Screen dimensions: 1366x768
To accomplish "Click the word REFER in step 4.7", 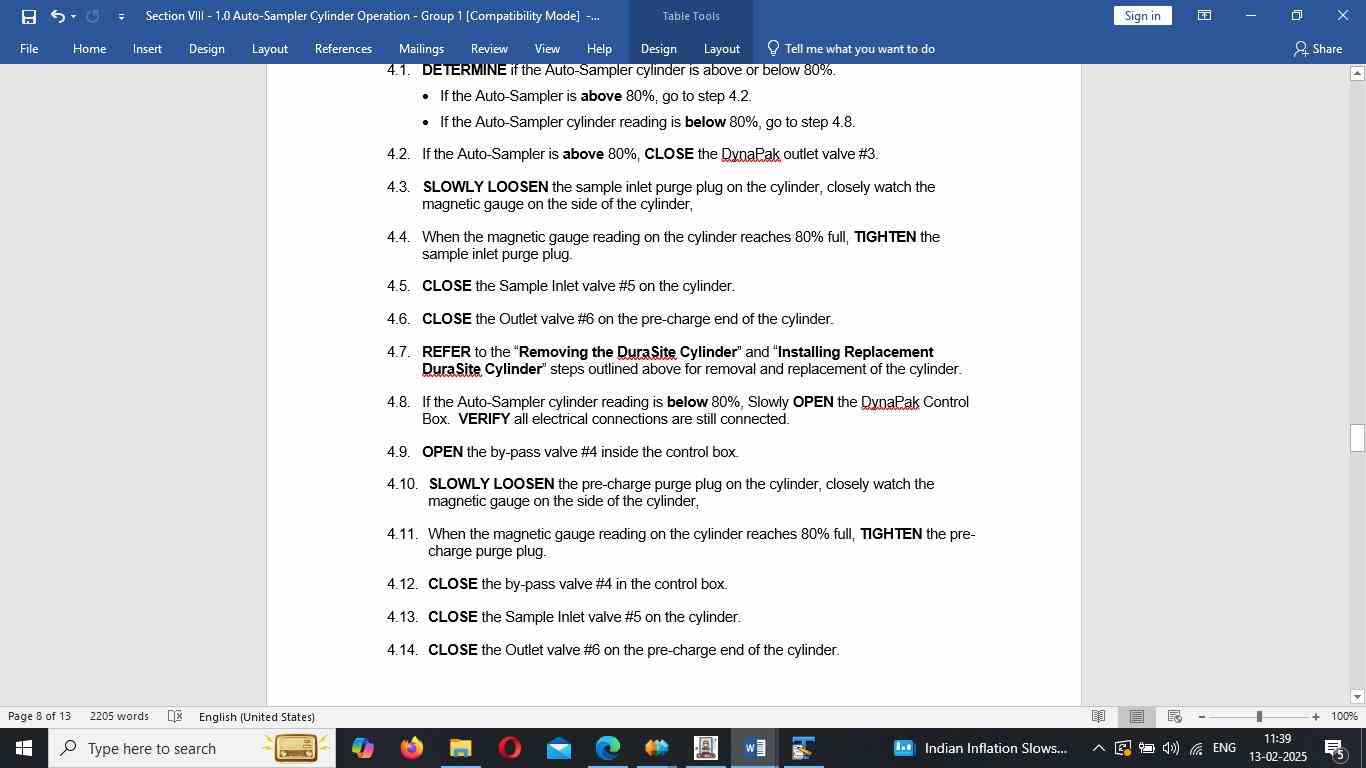I will (446, 352).
